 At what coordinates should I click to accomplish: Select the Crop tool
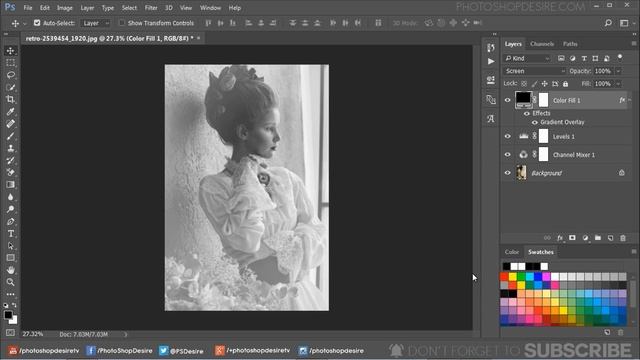(11, 100)
